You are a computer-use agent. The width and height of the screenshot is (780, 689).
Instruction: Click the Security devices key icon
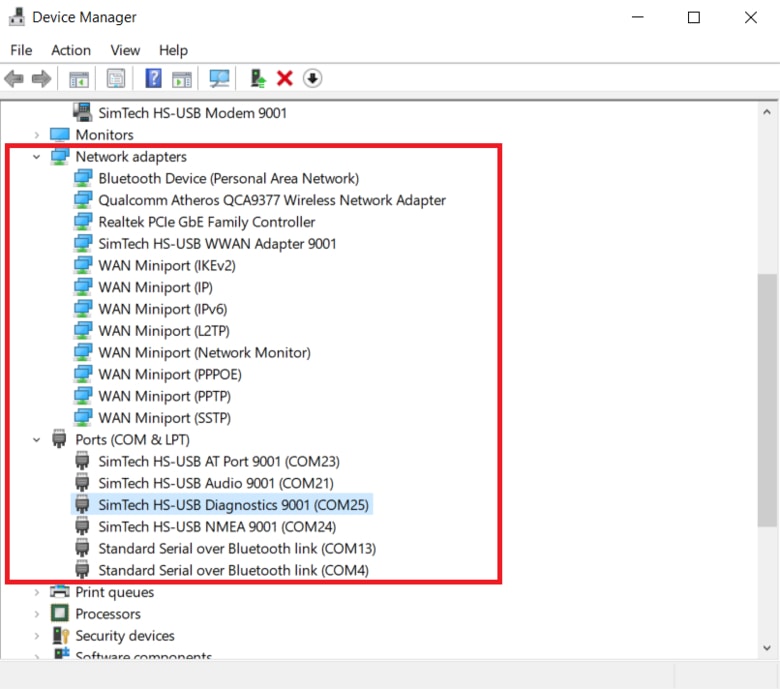point(61,635)
